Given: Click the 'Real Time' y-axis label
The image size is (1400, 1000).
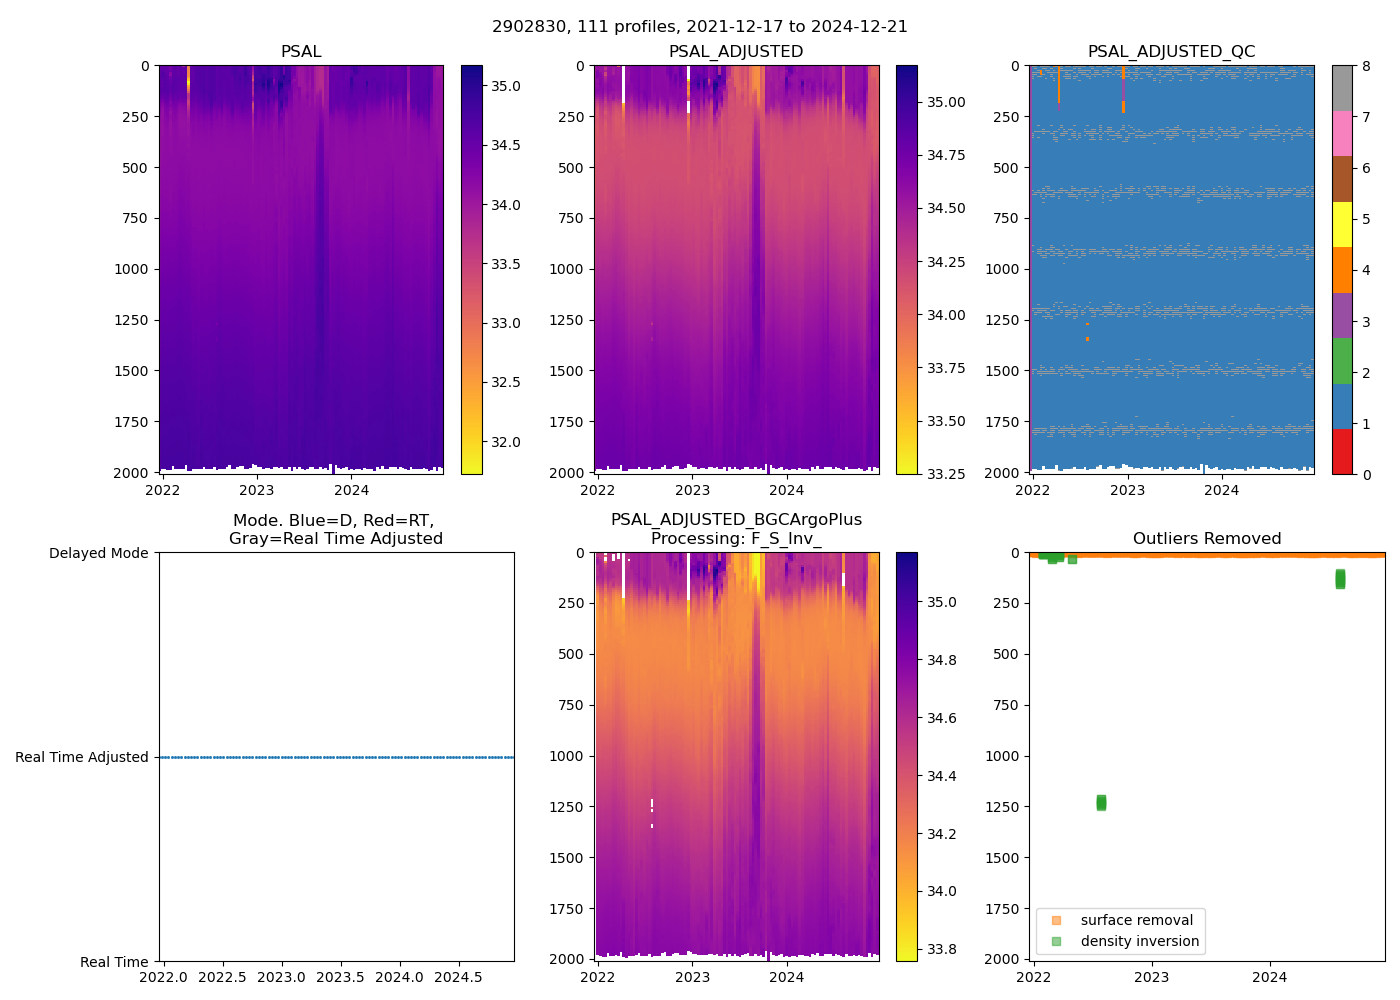Looking at the screenshot, I should (114, 962).
